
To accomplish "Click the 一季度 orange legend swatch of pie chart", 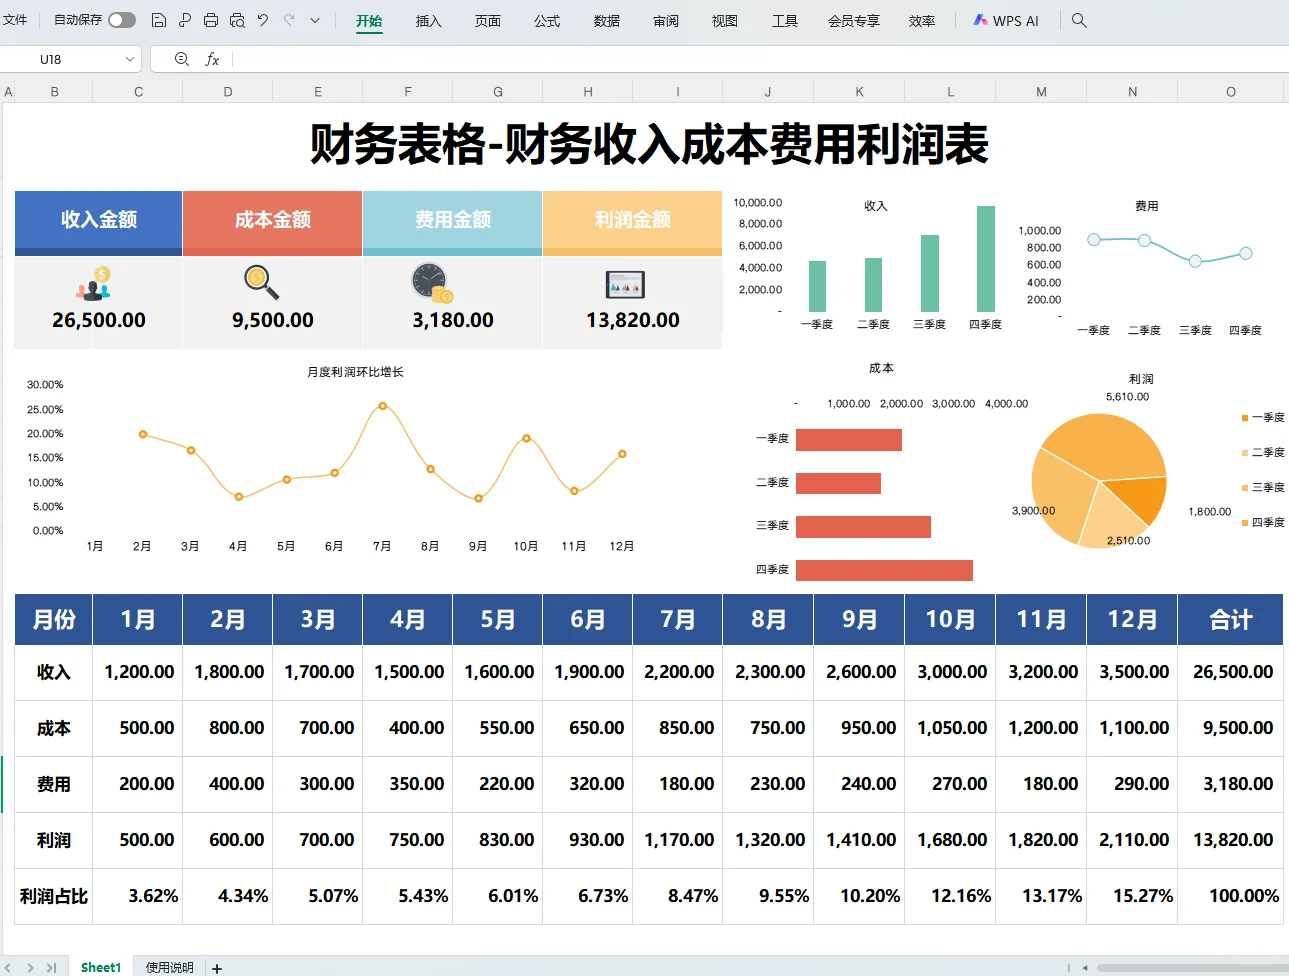I will (x=1245, y=418).
